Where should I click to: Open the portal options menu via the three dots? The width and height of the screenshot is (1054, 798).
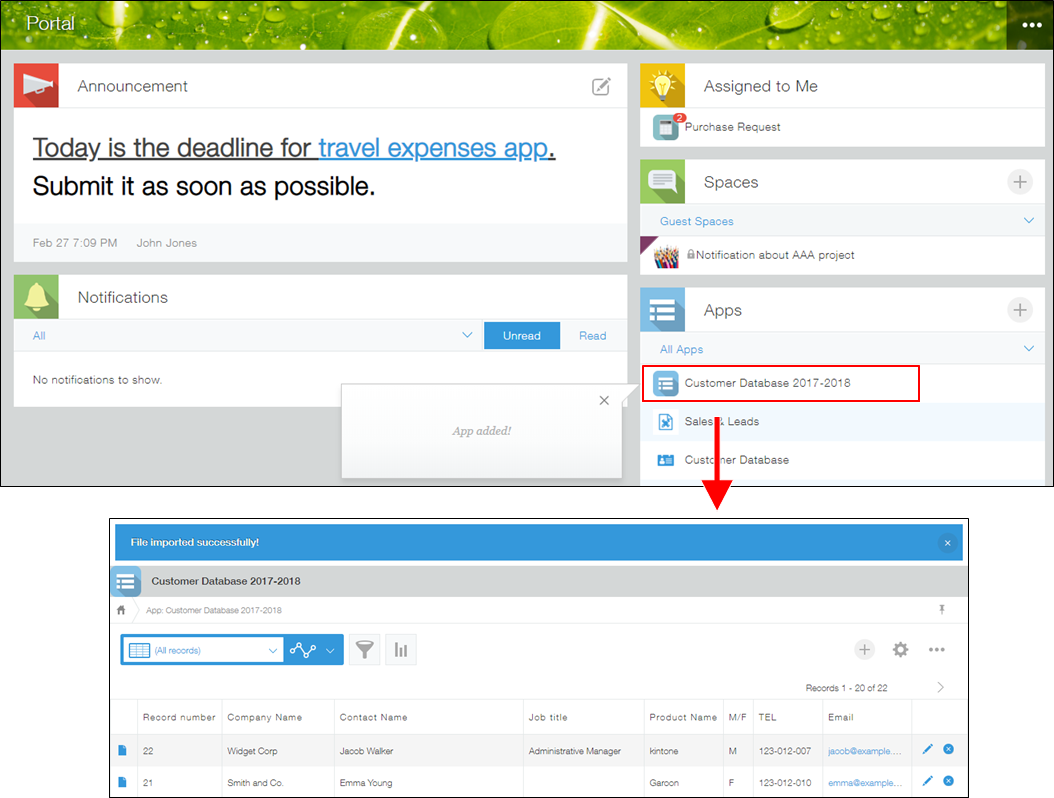click(1030, 24)
